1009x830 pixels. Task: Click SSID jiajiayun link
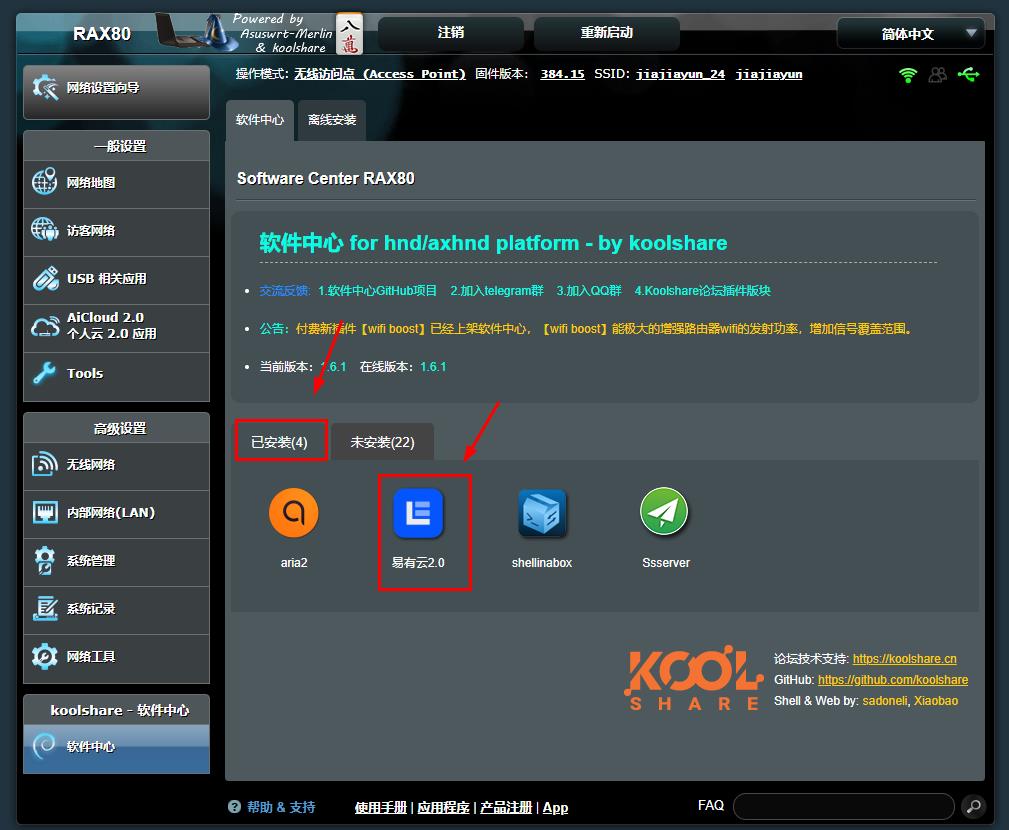coord(769,74)
